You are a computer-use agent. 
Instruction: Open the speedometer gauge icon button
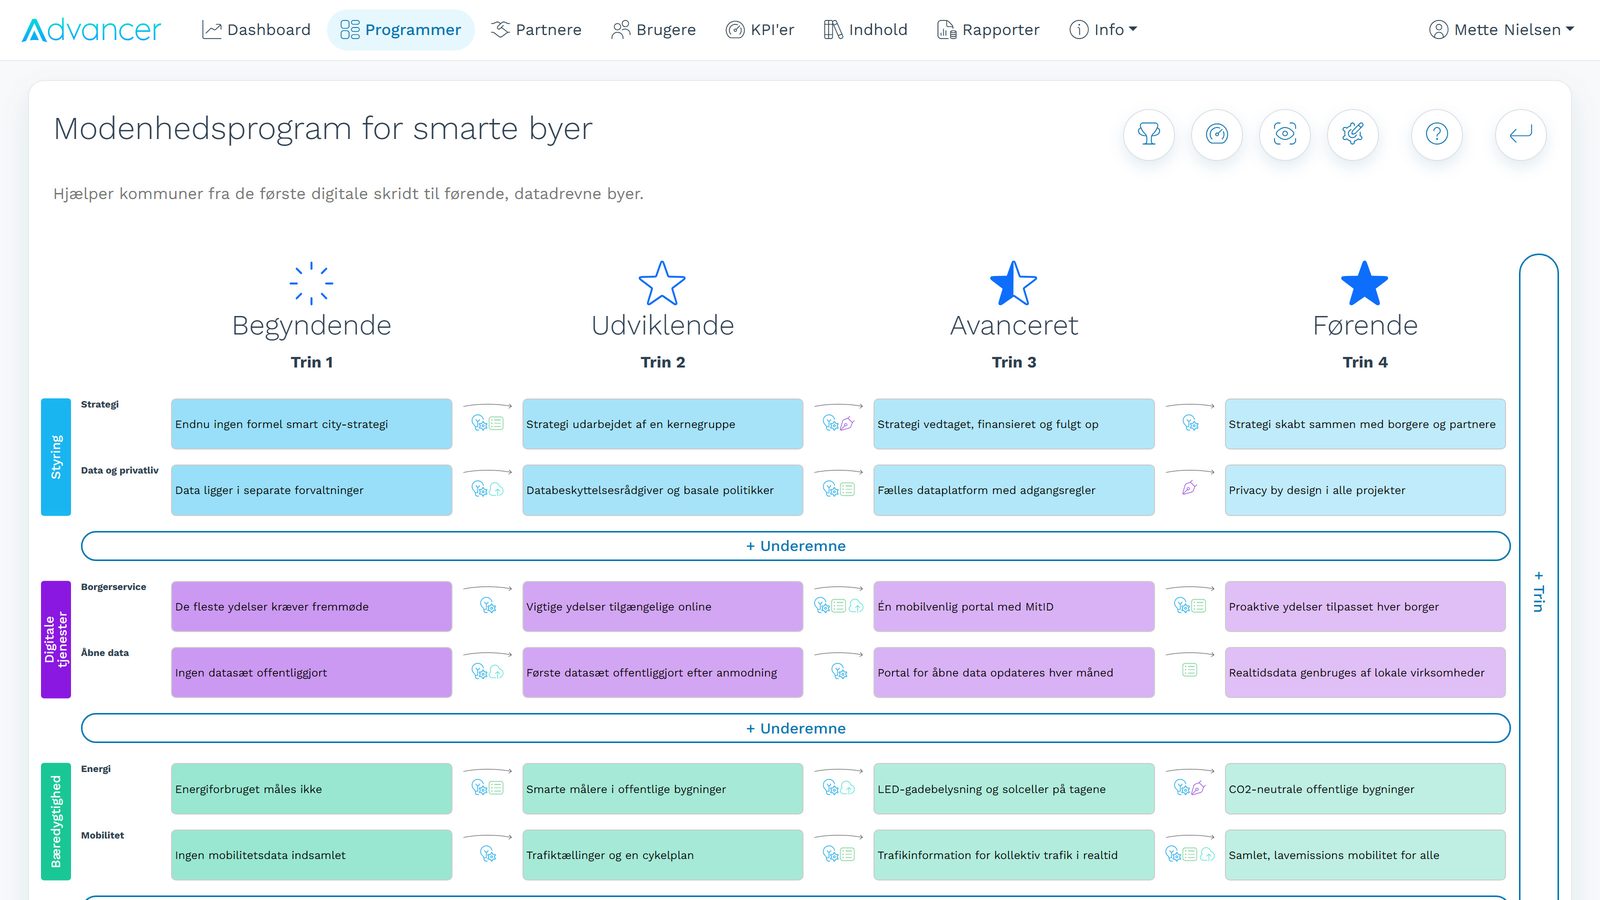click(1217, 134)
